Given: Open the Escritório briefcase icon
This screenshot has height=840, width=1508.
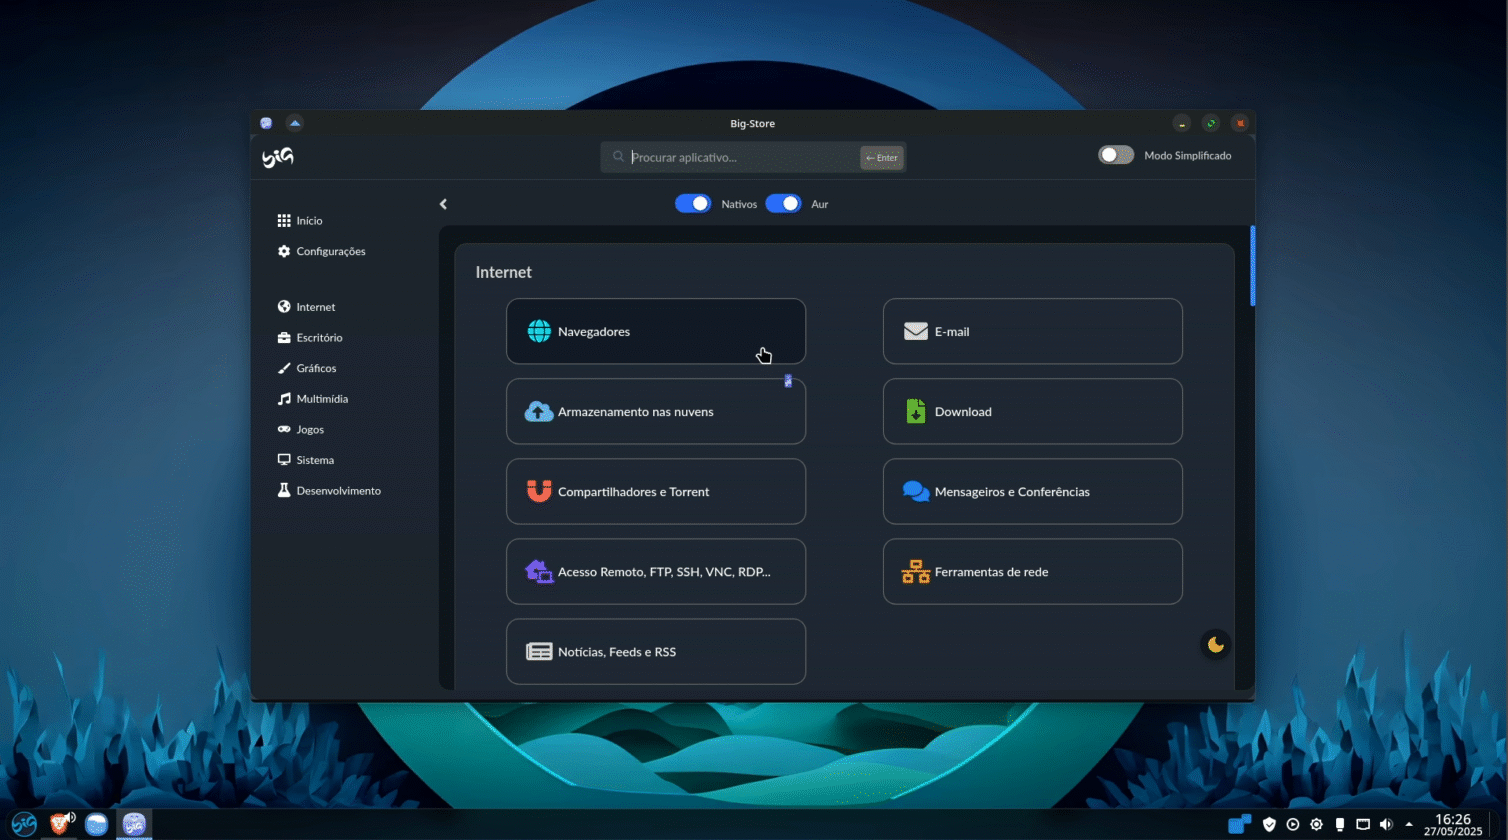Looking at the screenshot, I should 284,337.
